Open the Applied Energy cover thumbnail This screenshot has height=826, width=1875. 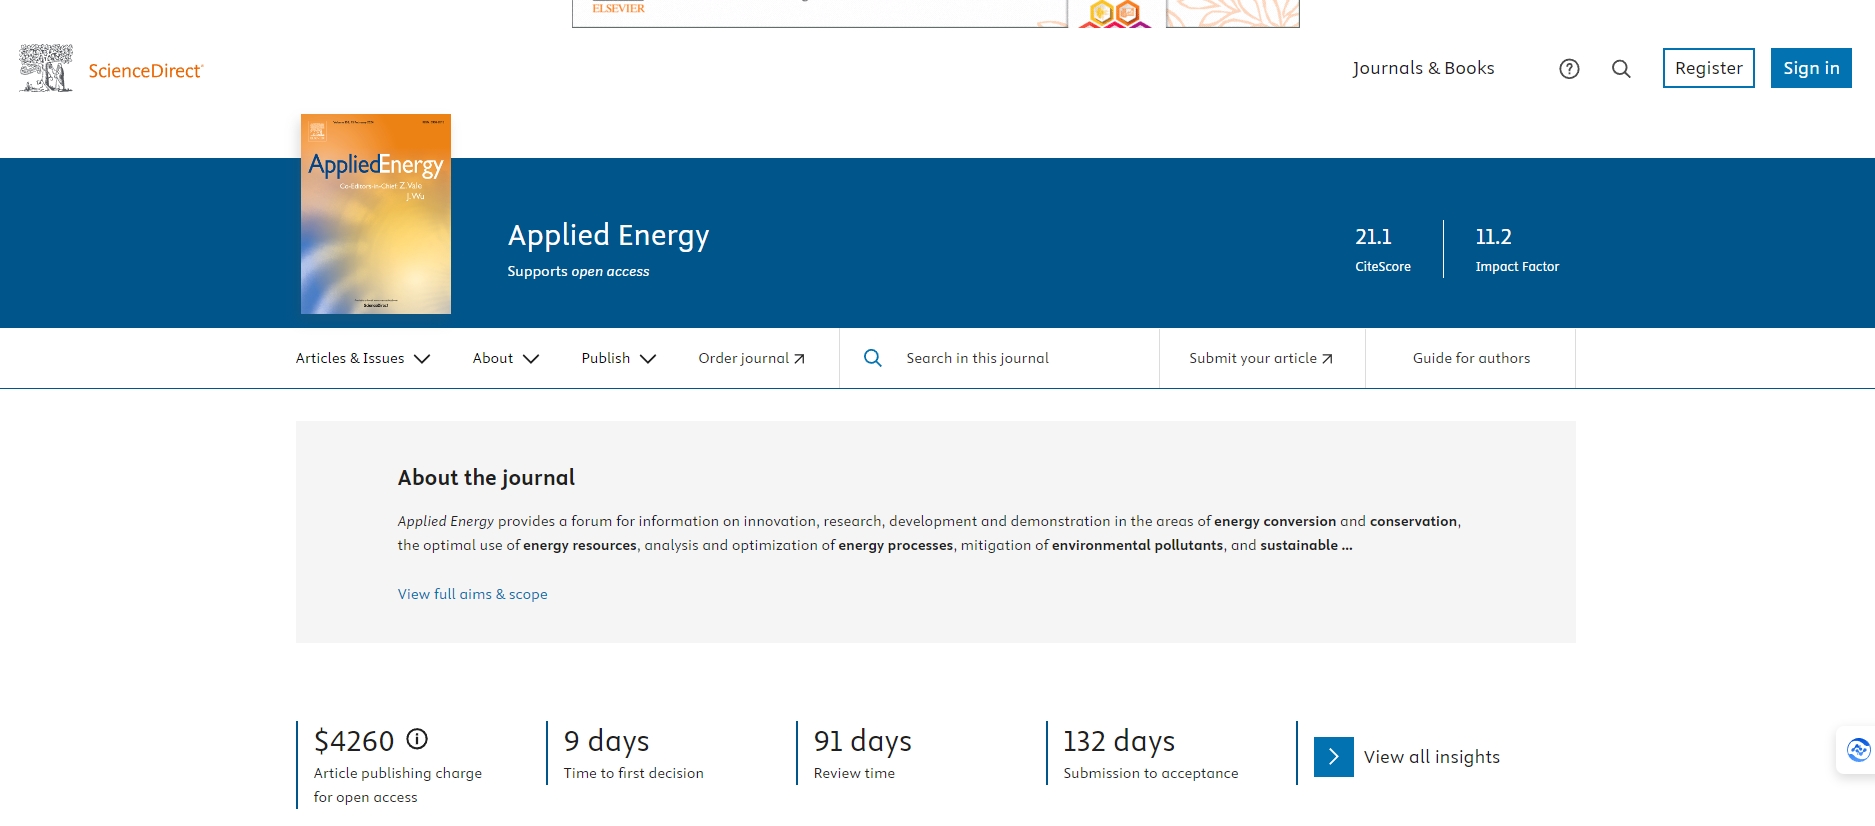tap(376, 214)
